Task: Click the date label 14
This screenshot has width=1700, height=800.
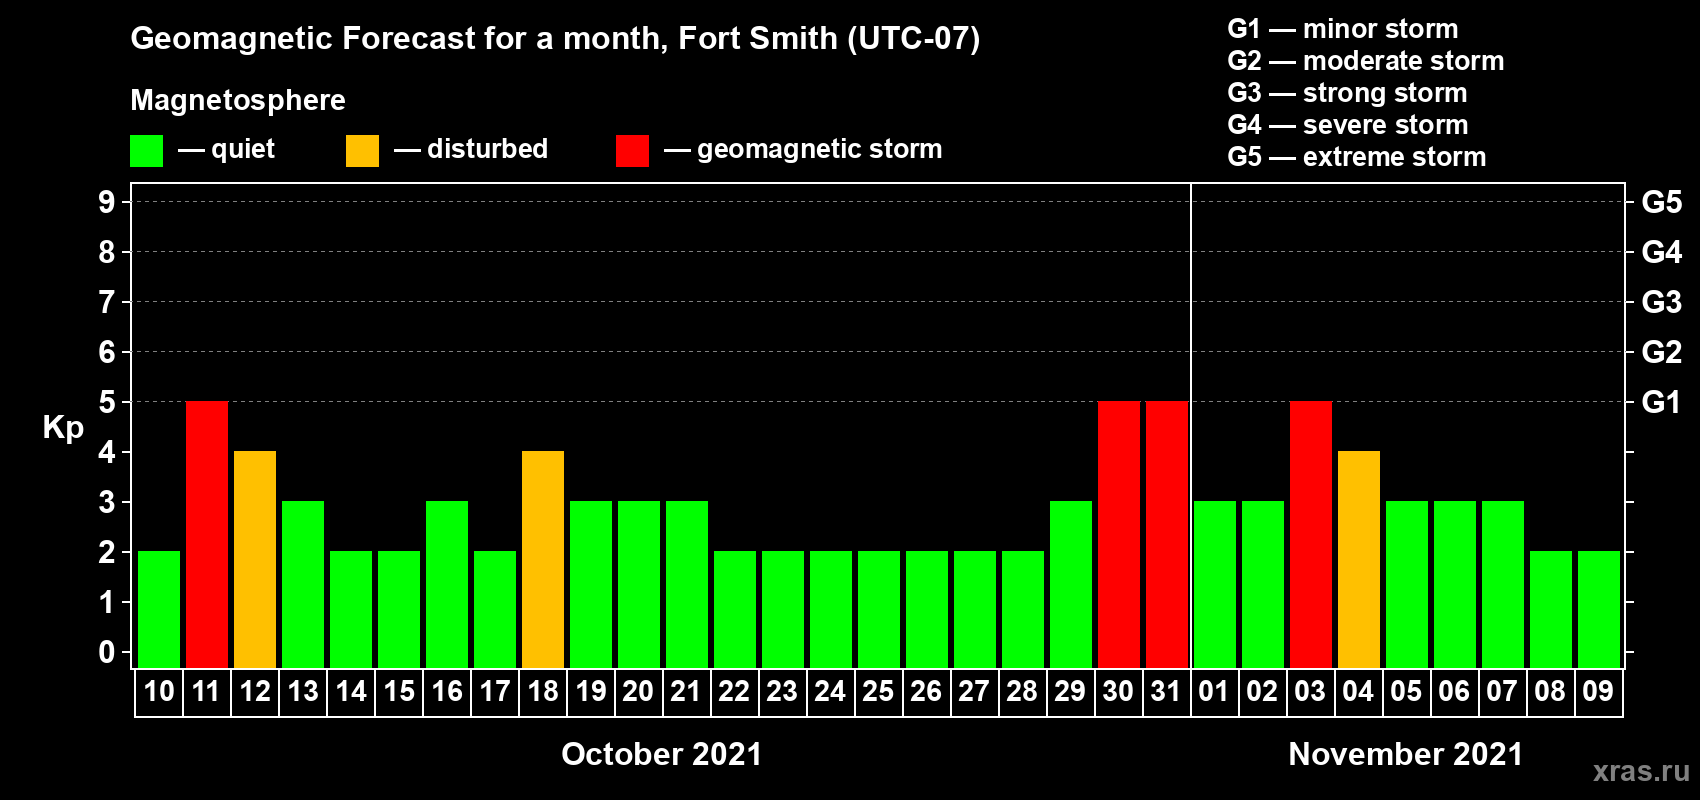Action: 351,692
